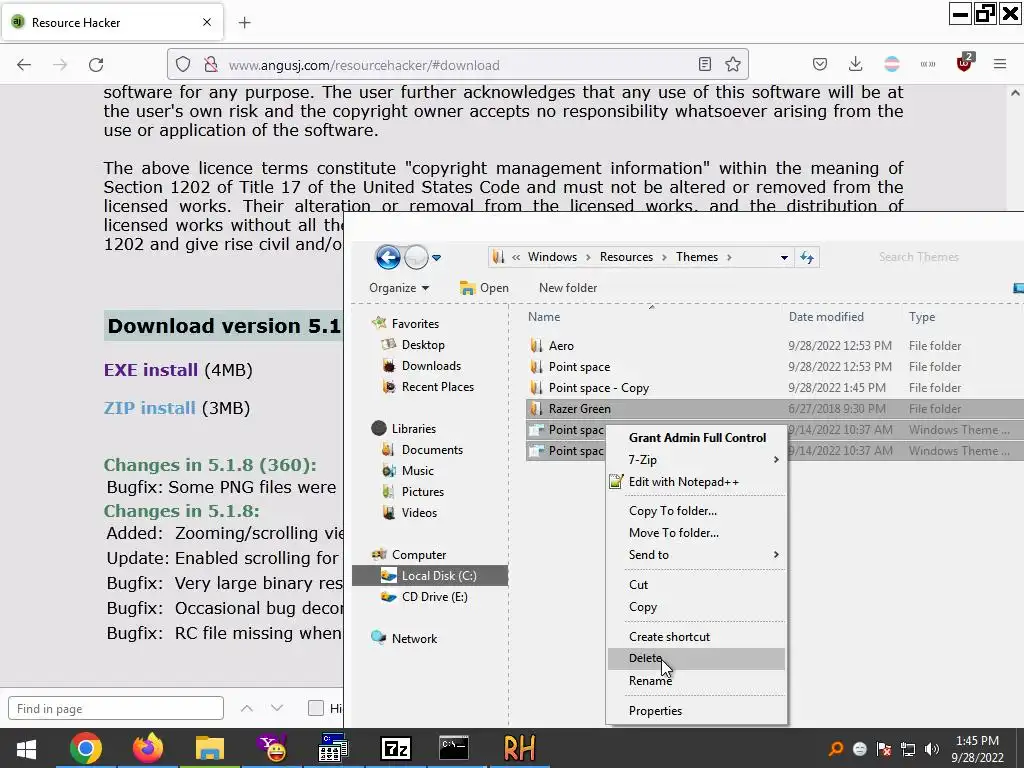Image resolution: width=1024 pixels, height=768 pixels.
Task: Select the Razer Green folder
Action: tap(579, 409)
